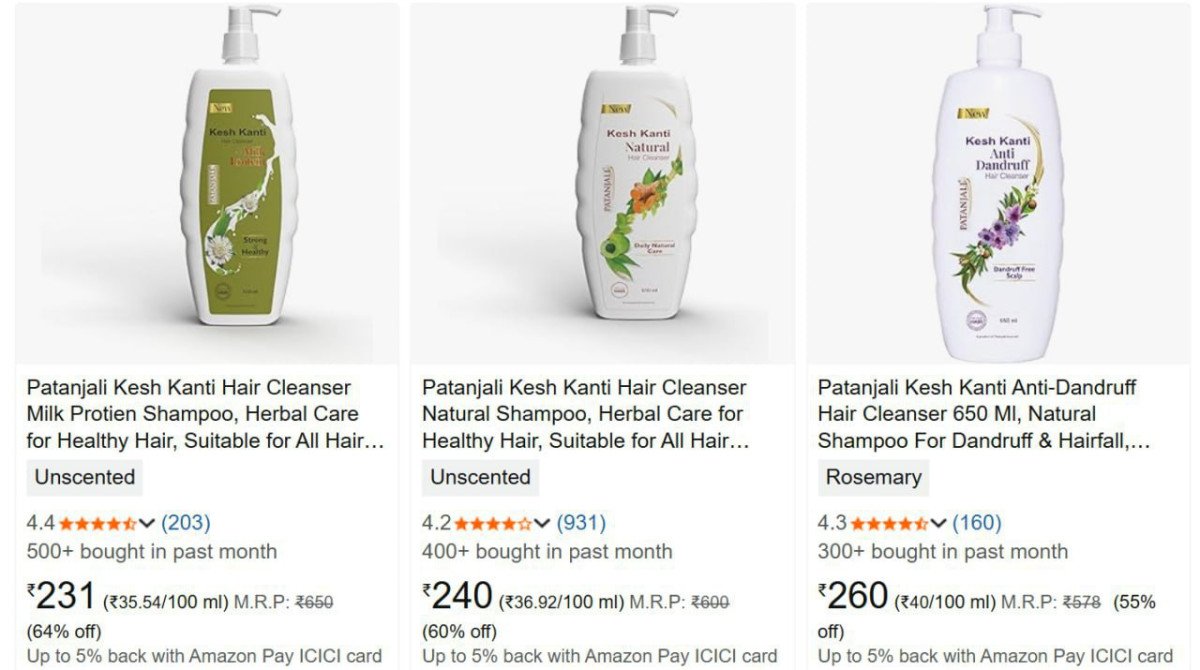This screenshot has height=670, width=1200.
Task: Open Milk Protien Shampoo product title
Action: click(x=205, y=414)
